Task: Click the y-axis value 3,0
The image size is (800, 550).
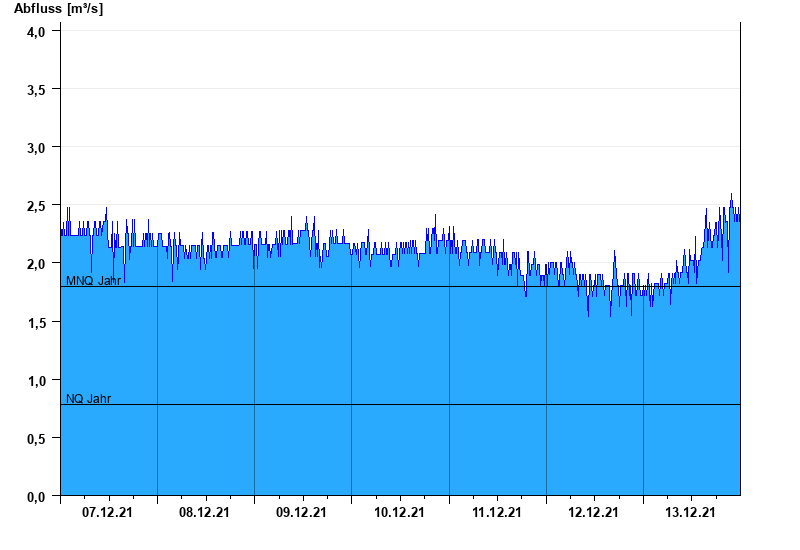Action: [x=36, y=148]
